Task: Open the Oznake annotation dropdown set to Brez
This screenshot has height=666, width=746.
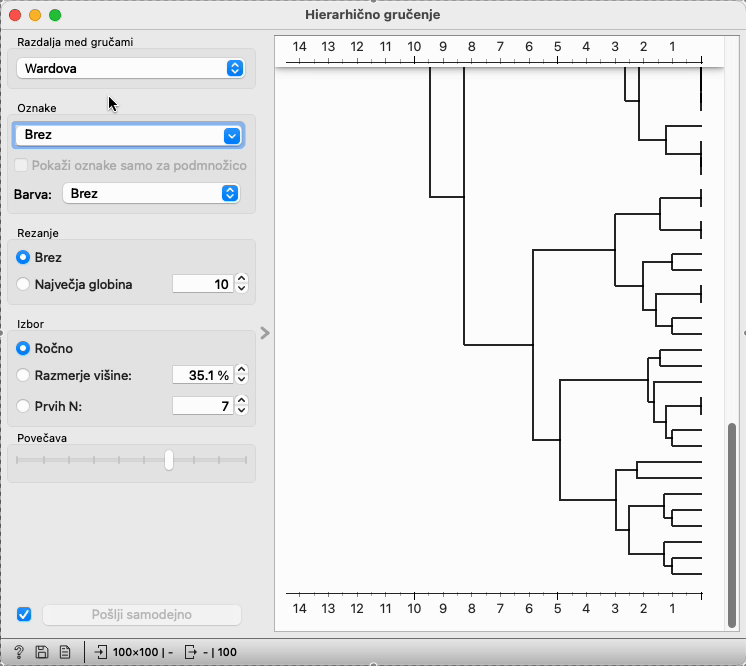Action: tap(128, 135)
